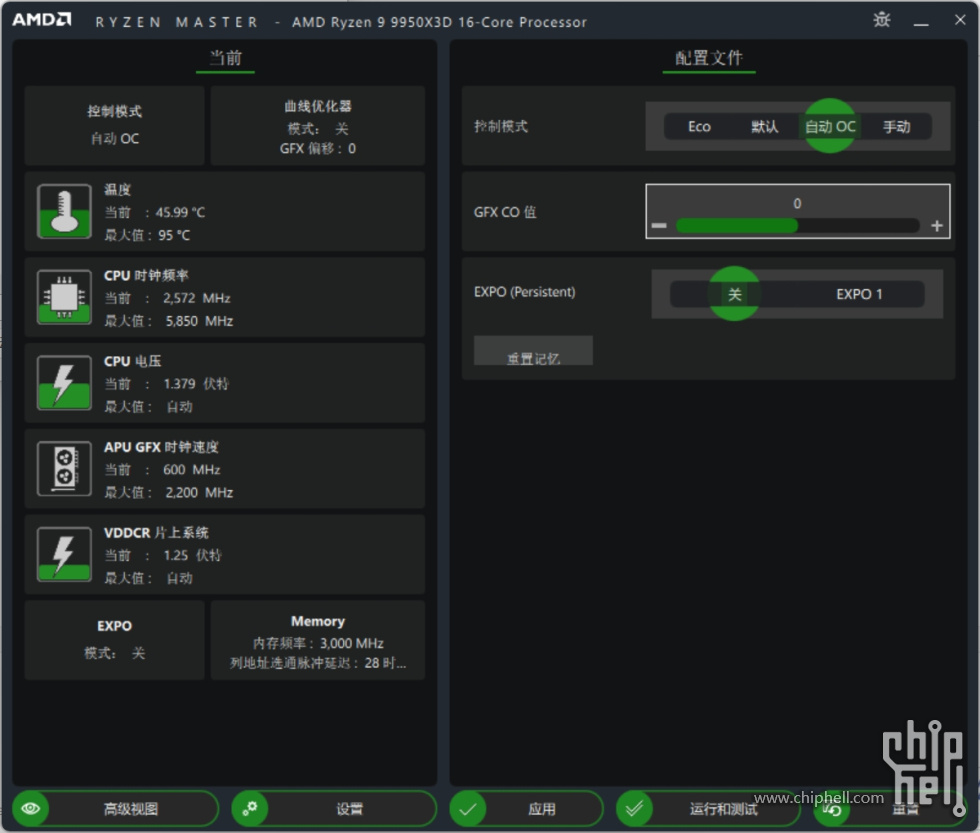Viewport: 980px width, 833px height.
Task: Click the GFX CO value slider bar
Action: pyautogui.click(x=797, y=226)
